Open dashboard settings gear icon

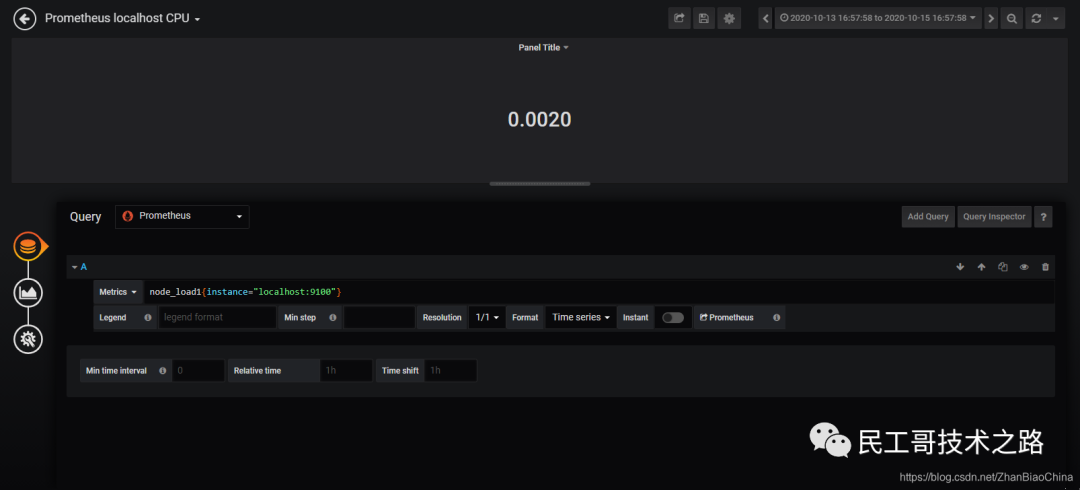(x=729, y=19)
